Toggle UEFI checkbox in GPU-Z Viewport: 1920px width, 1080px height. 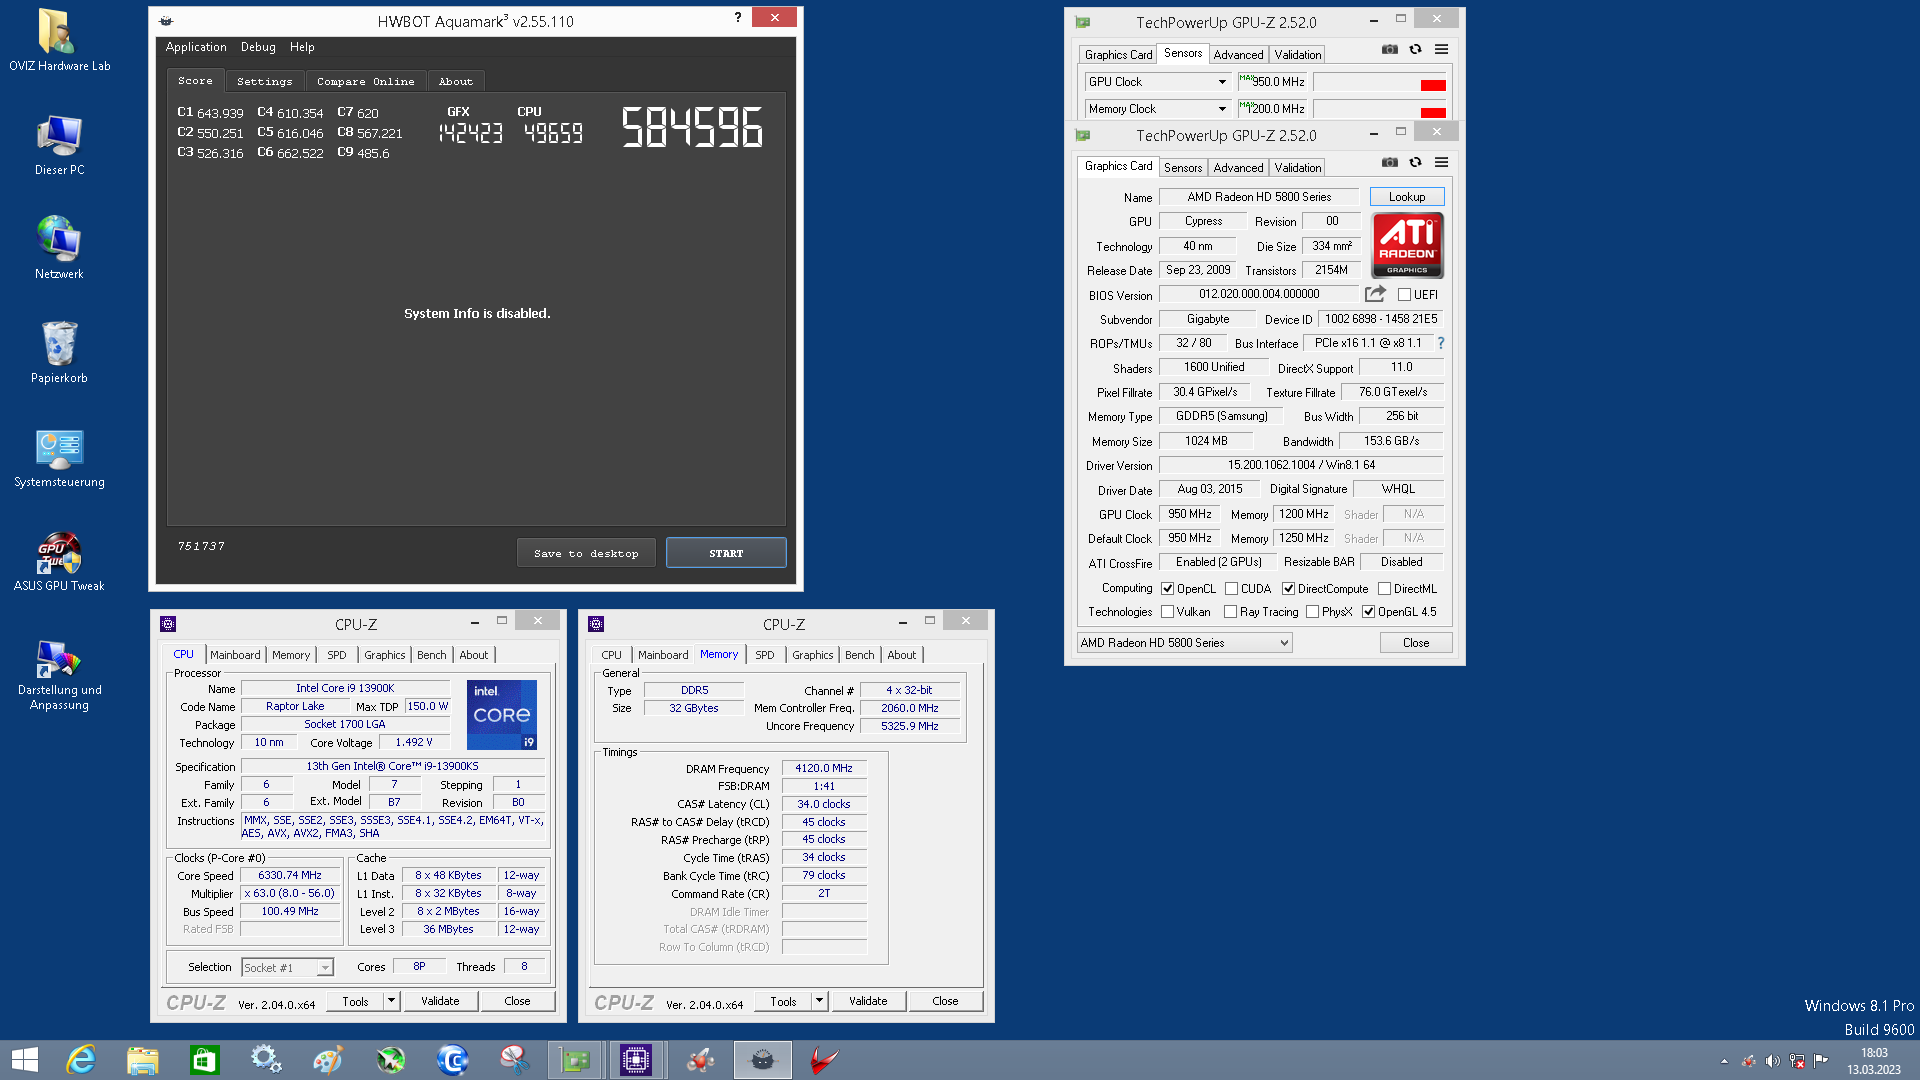pyautogui.click(x=1404, y=295)
